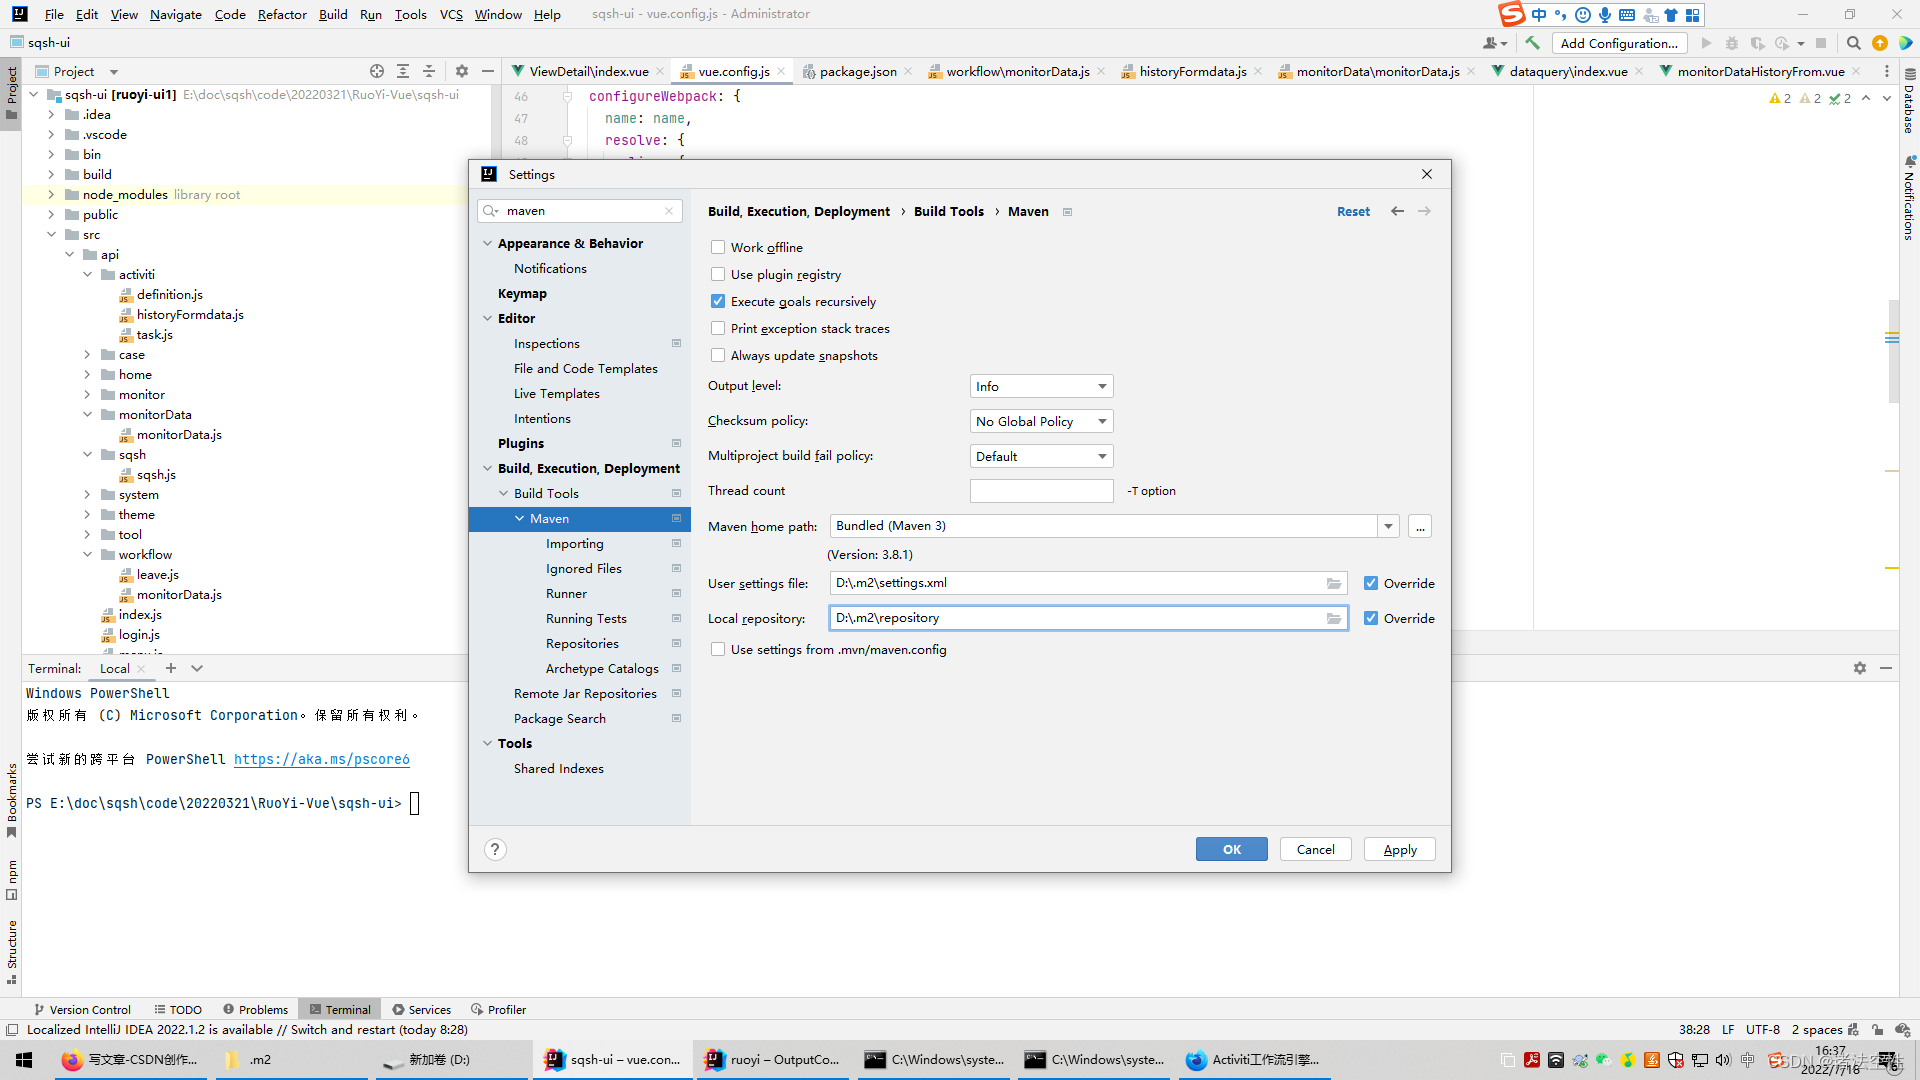Viewport: 1920px width, 1080px height.
Task: Click the Build project hammer icon
Action: tap(1532, 43)
